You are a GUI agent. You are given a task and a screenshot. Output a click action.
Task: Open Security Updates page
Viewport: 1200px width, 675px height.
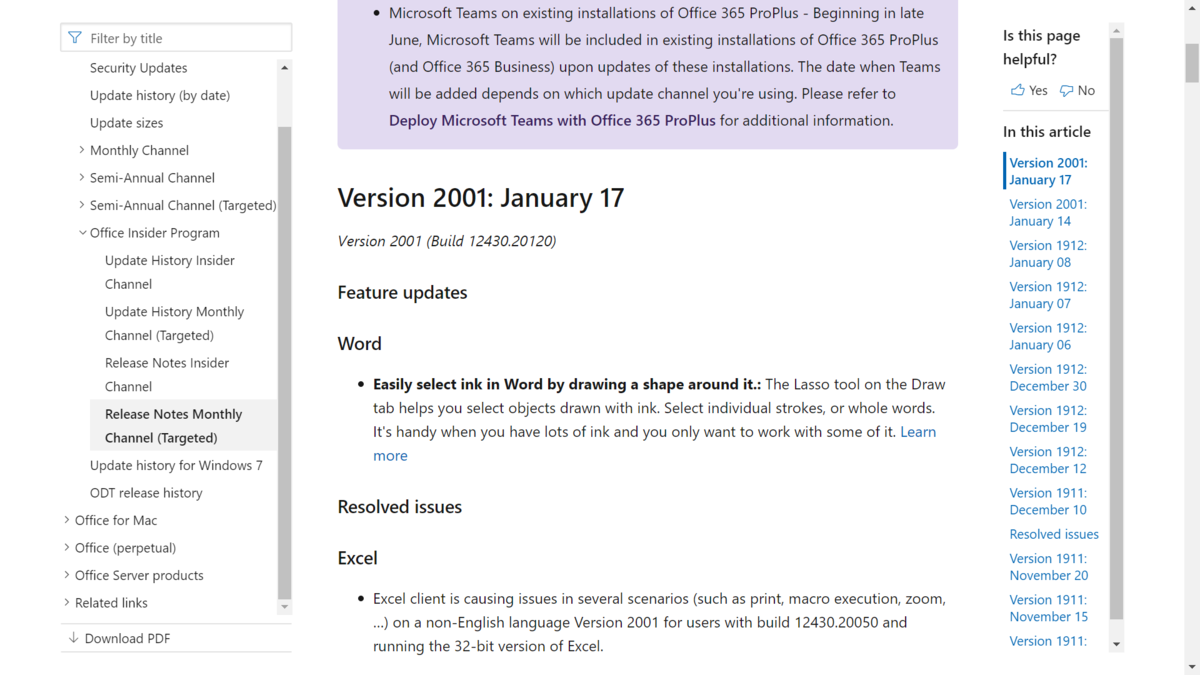point(138,68)
